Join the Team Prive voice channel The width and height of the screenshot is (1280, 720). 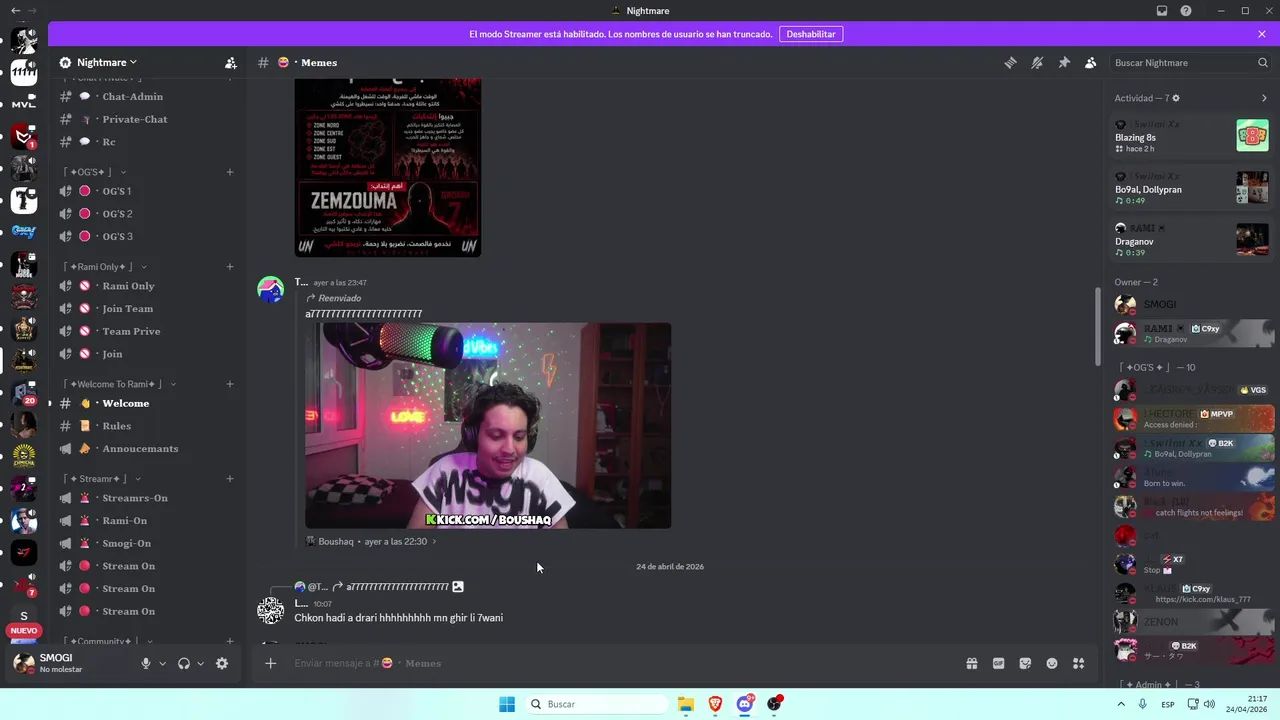tap(147, 331)
